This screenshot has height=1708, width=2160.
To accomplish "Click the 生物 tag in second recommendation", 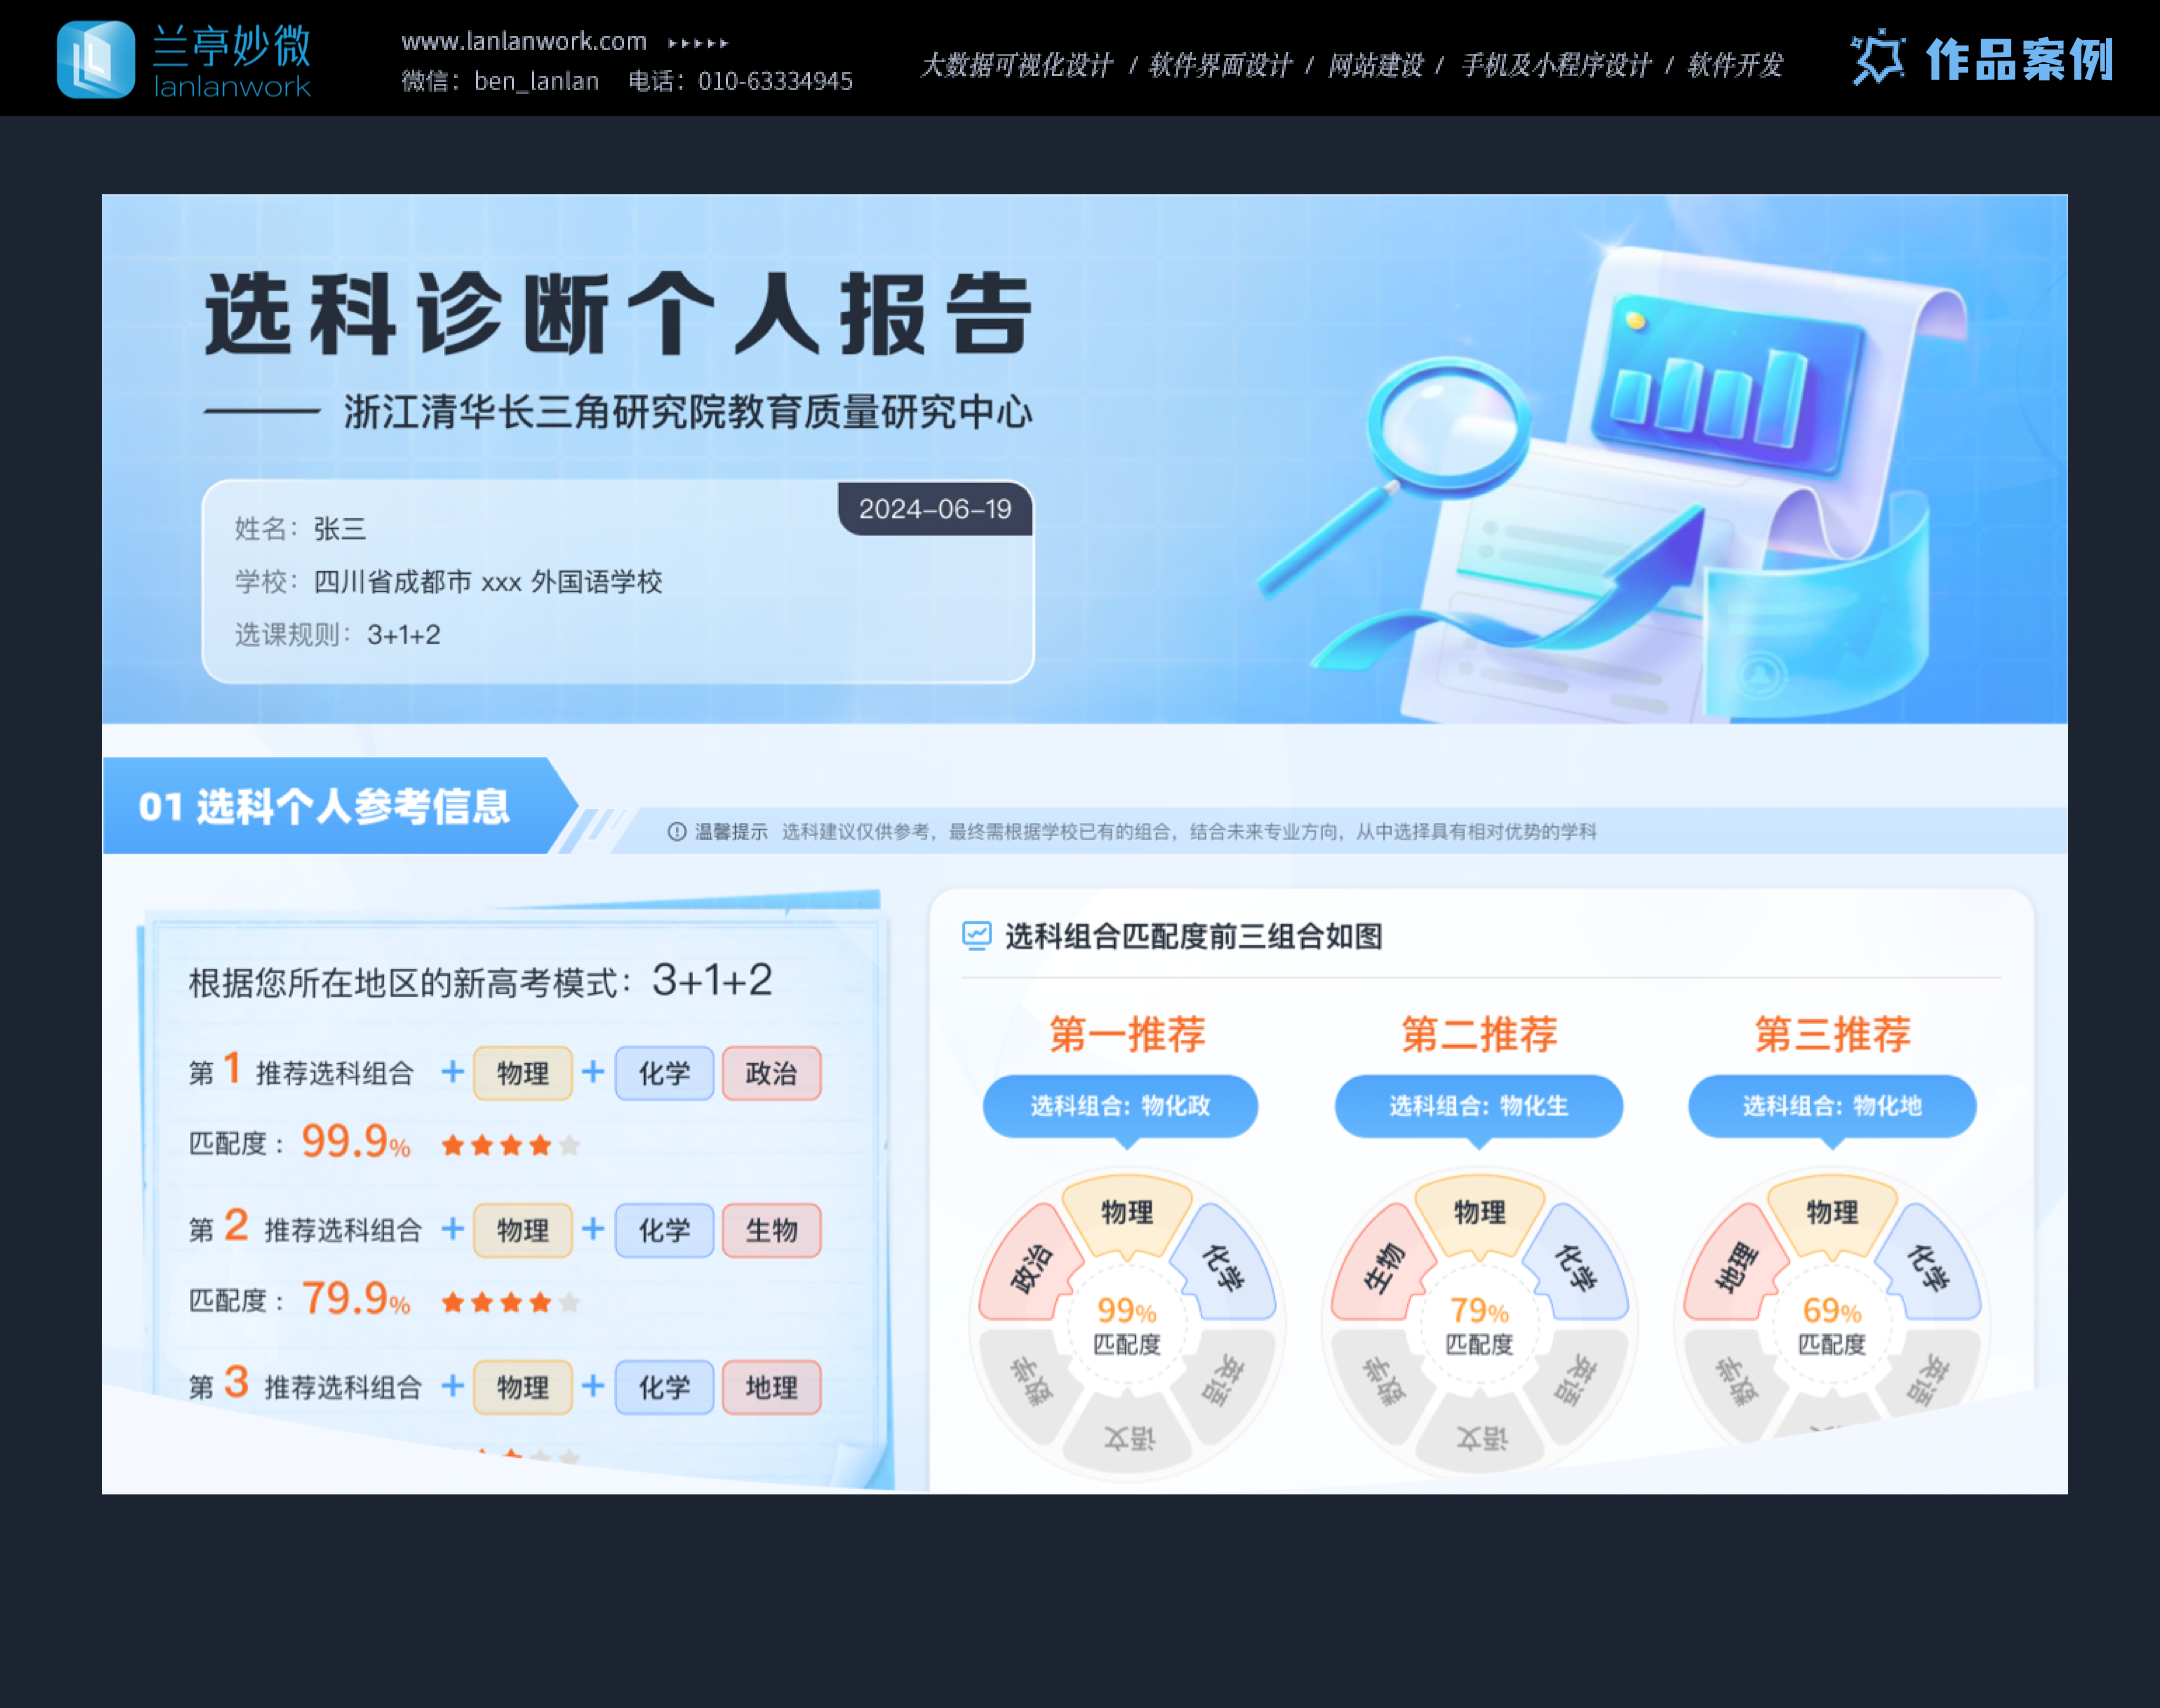I will pyautogui.click(x=771, y=1231).
